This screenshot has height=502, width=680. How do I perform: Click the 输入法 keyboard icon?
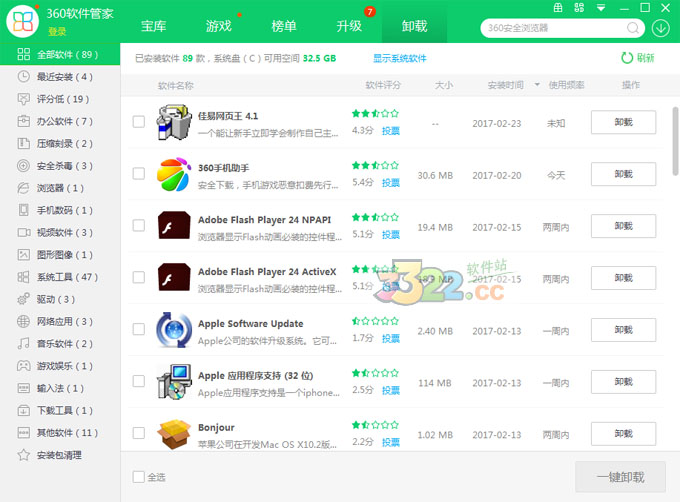pyautogui.click(x=23, y=388)
